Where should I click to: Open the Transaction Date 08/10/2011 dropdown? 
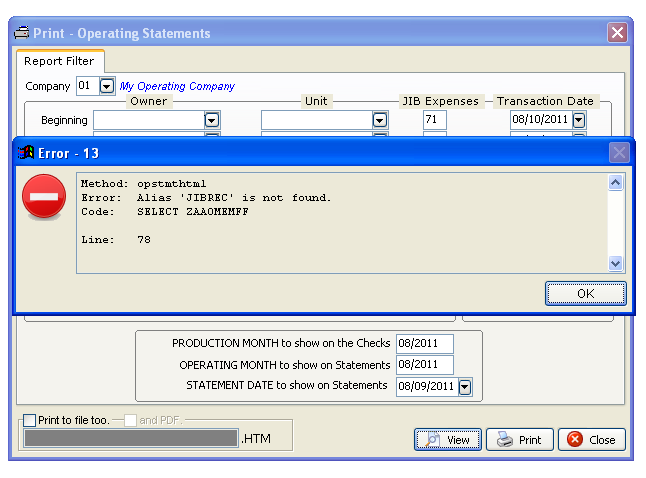[579, 120]
